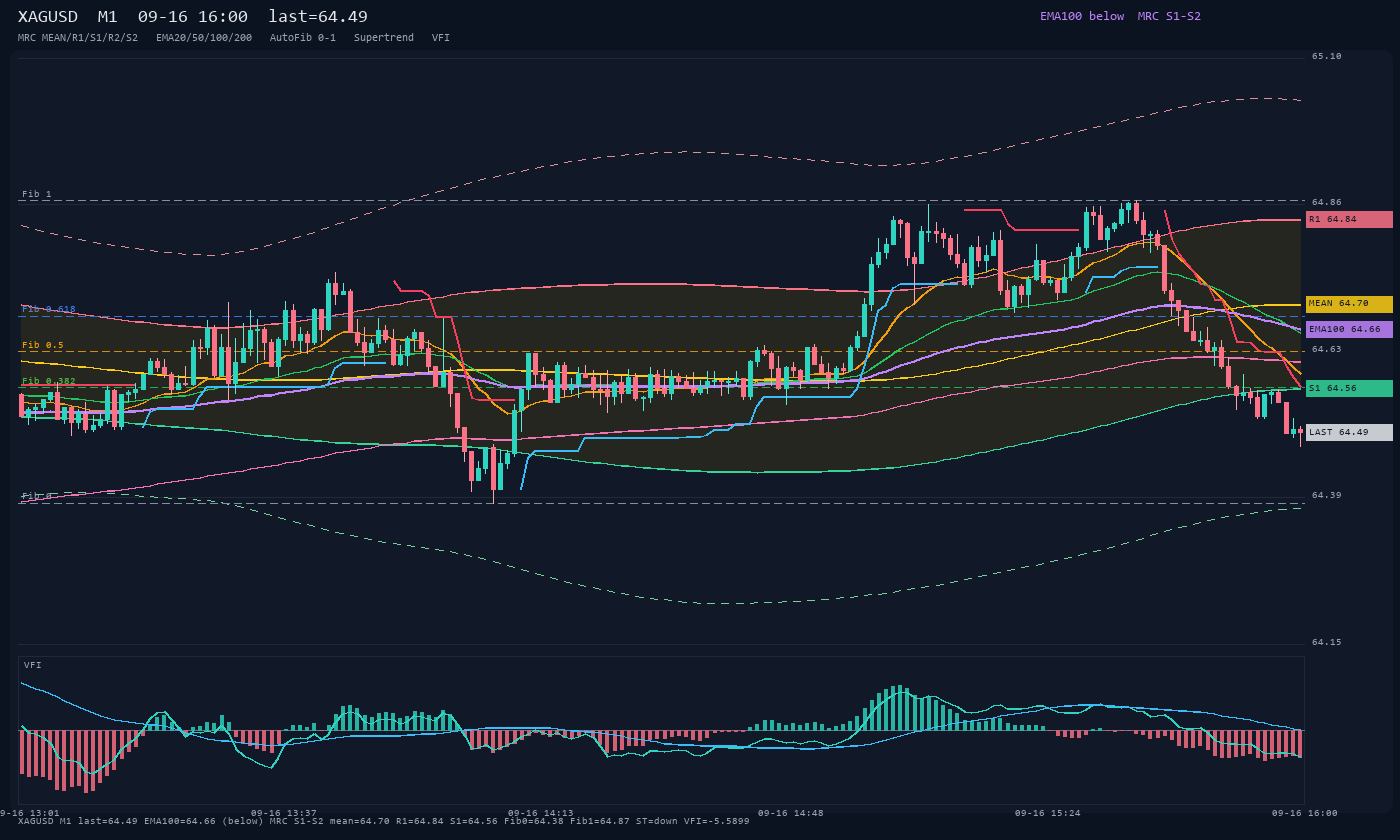Viewport: 1400px width, 840px height.
Task: Click the 'Fib 0.382' level label
Action: (x=49, y=381)
